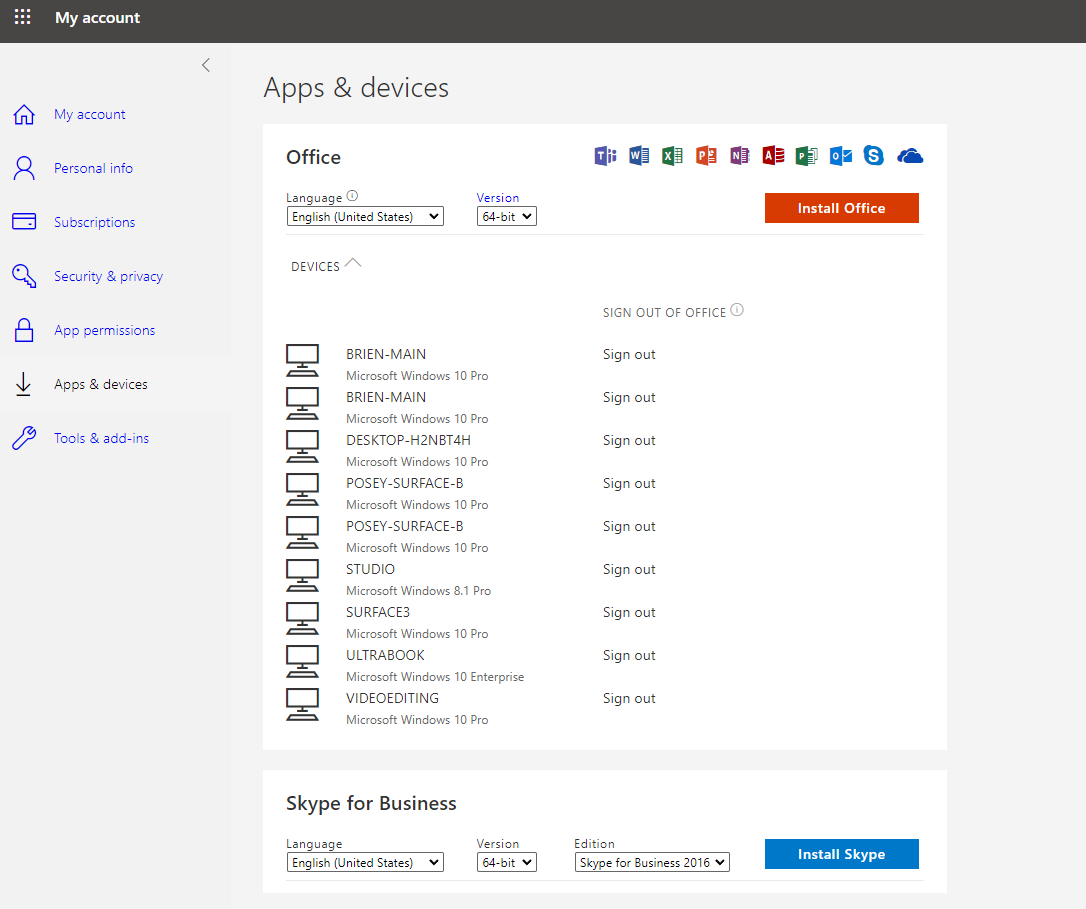Click the device name VIDEOEDITING
This screenshot has height=909, width=1086.
coord(393,698)
